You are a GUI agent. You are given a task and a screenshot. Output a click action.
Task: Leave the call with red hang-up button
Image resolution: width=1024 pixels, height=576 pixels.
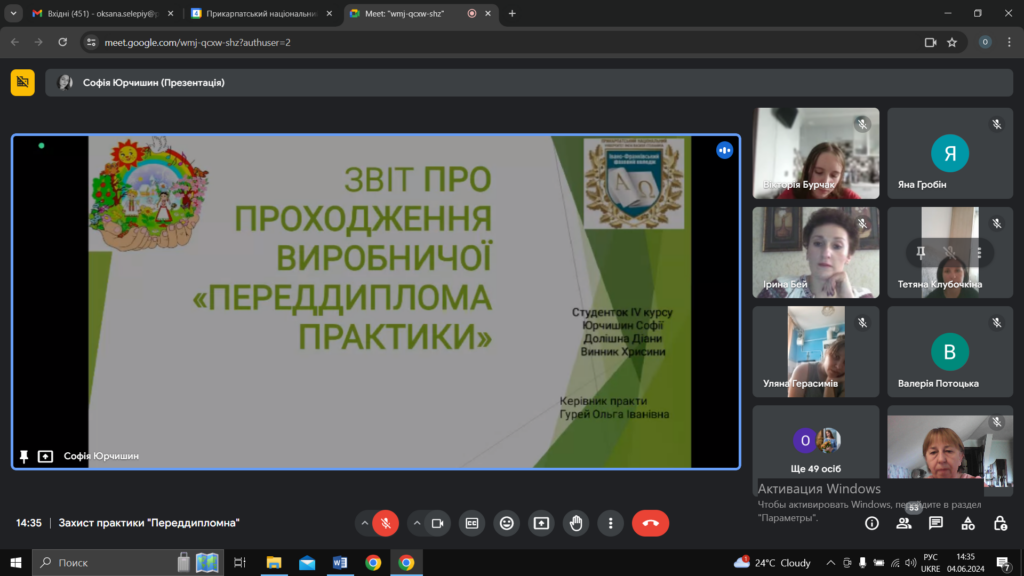pos(650,523)
